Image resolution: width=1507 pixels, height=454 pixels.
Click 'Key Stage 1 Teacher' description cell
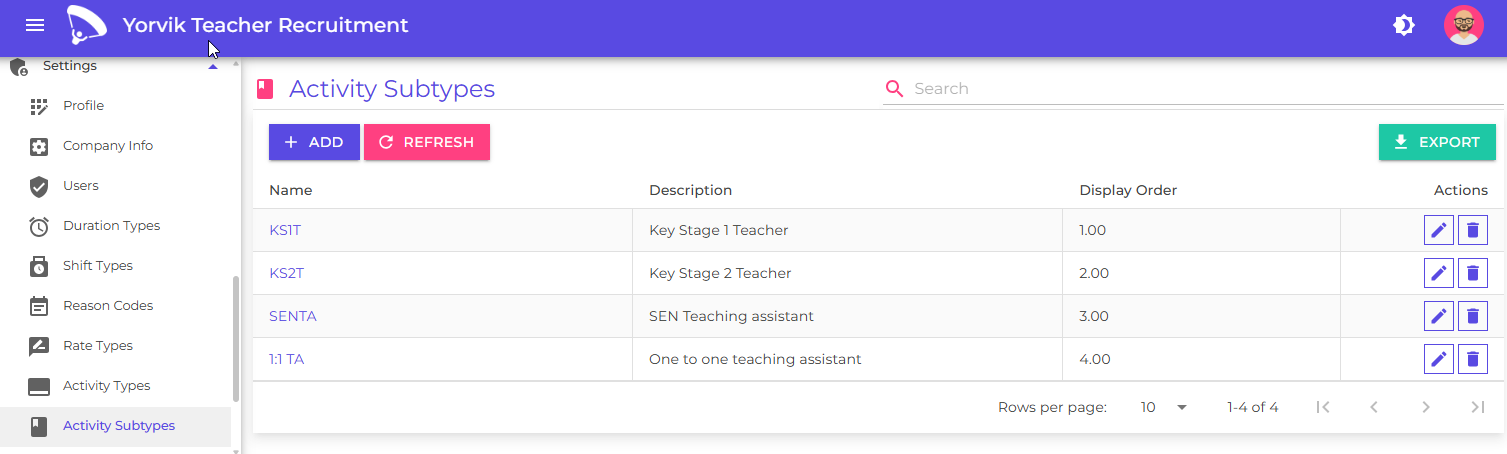pos(718,230)
